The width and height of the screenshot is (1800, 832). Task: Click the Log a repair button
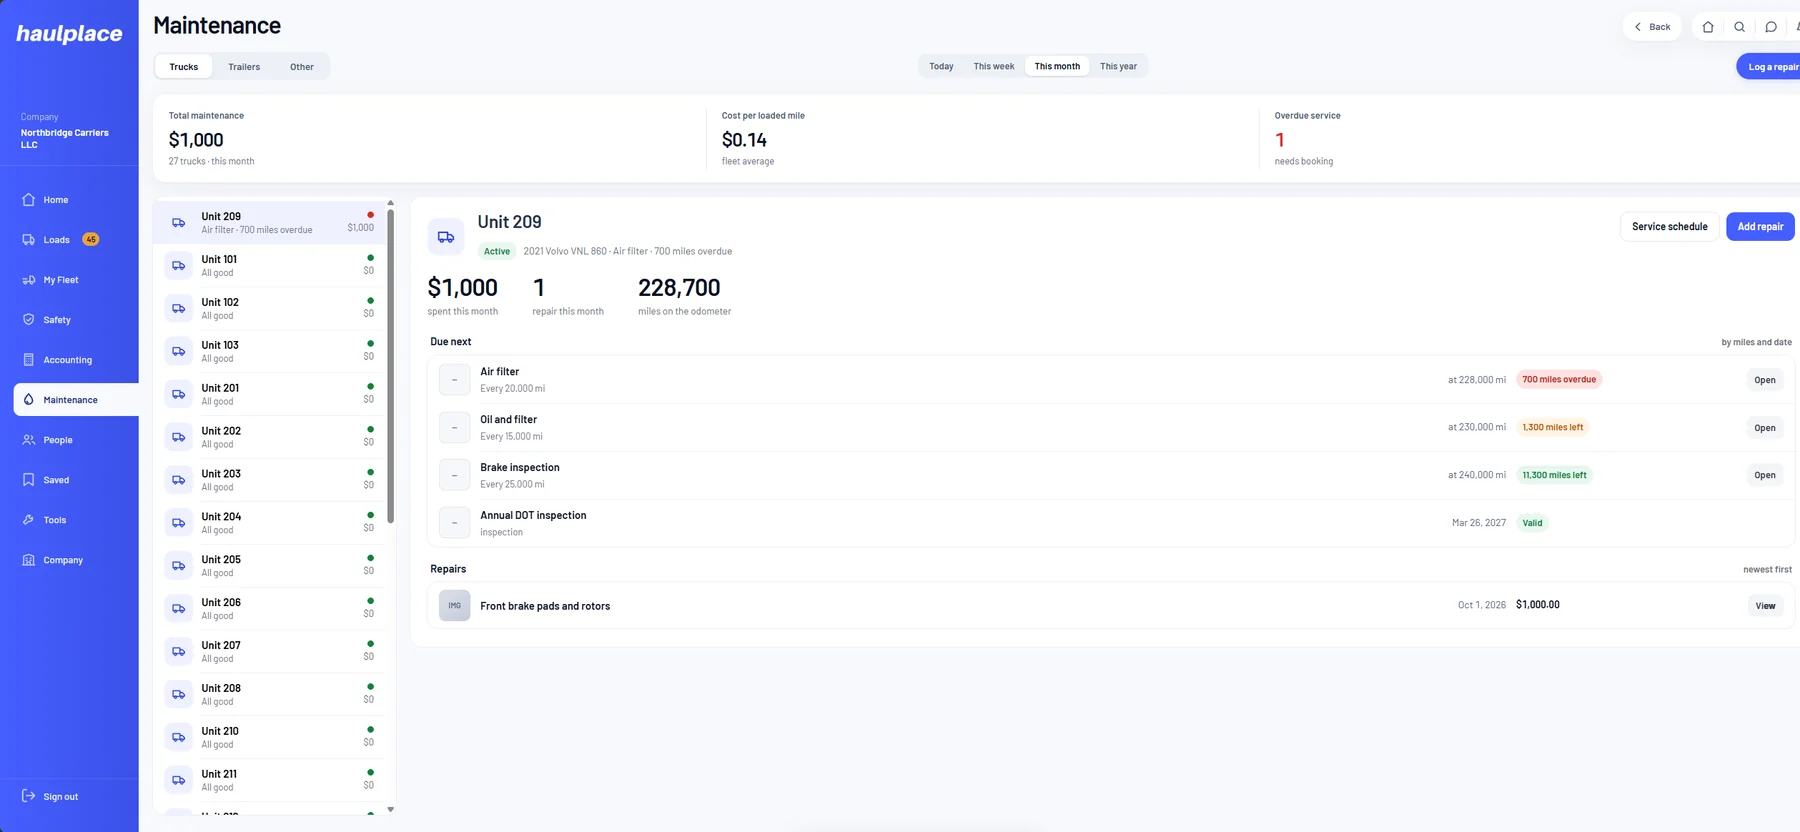click(1770, 66)
